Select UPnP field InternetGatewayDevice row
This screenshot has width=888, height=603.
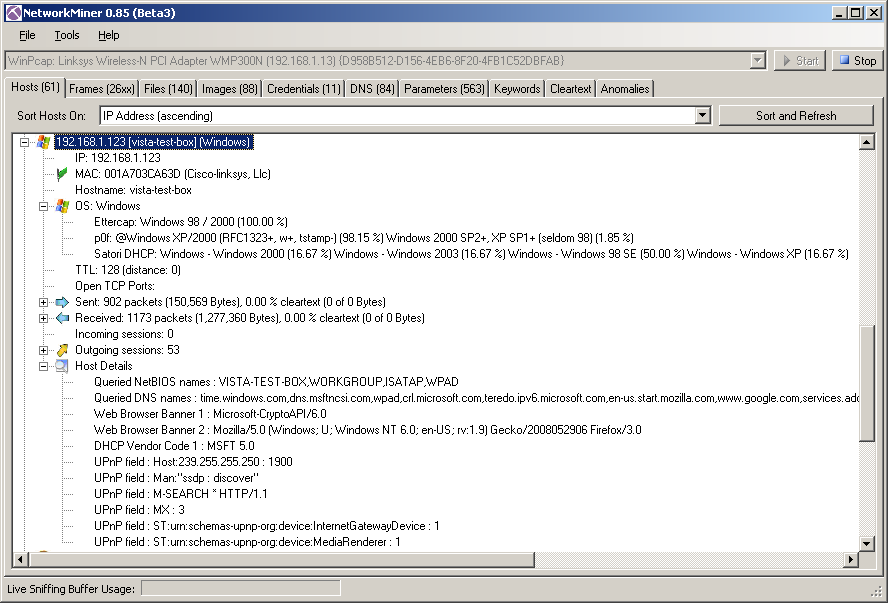pos(267,526)
